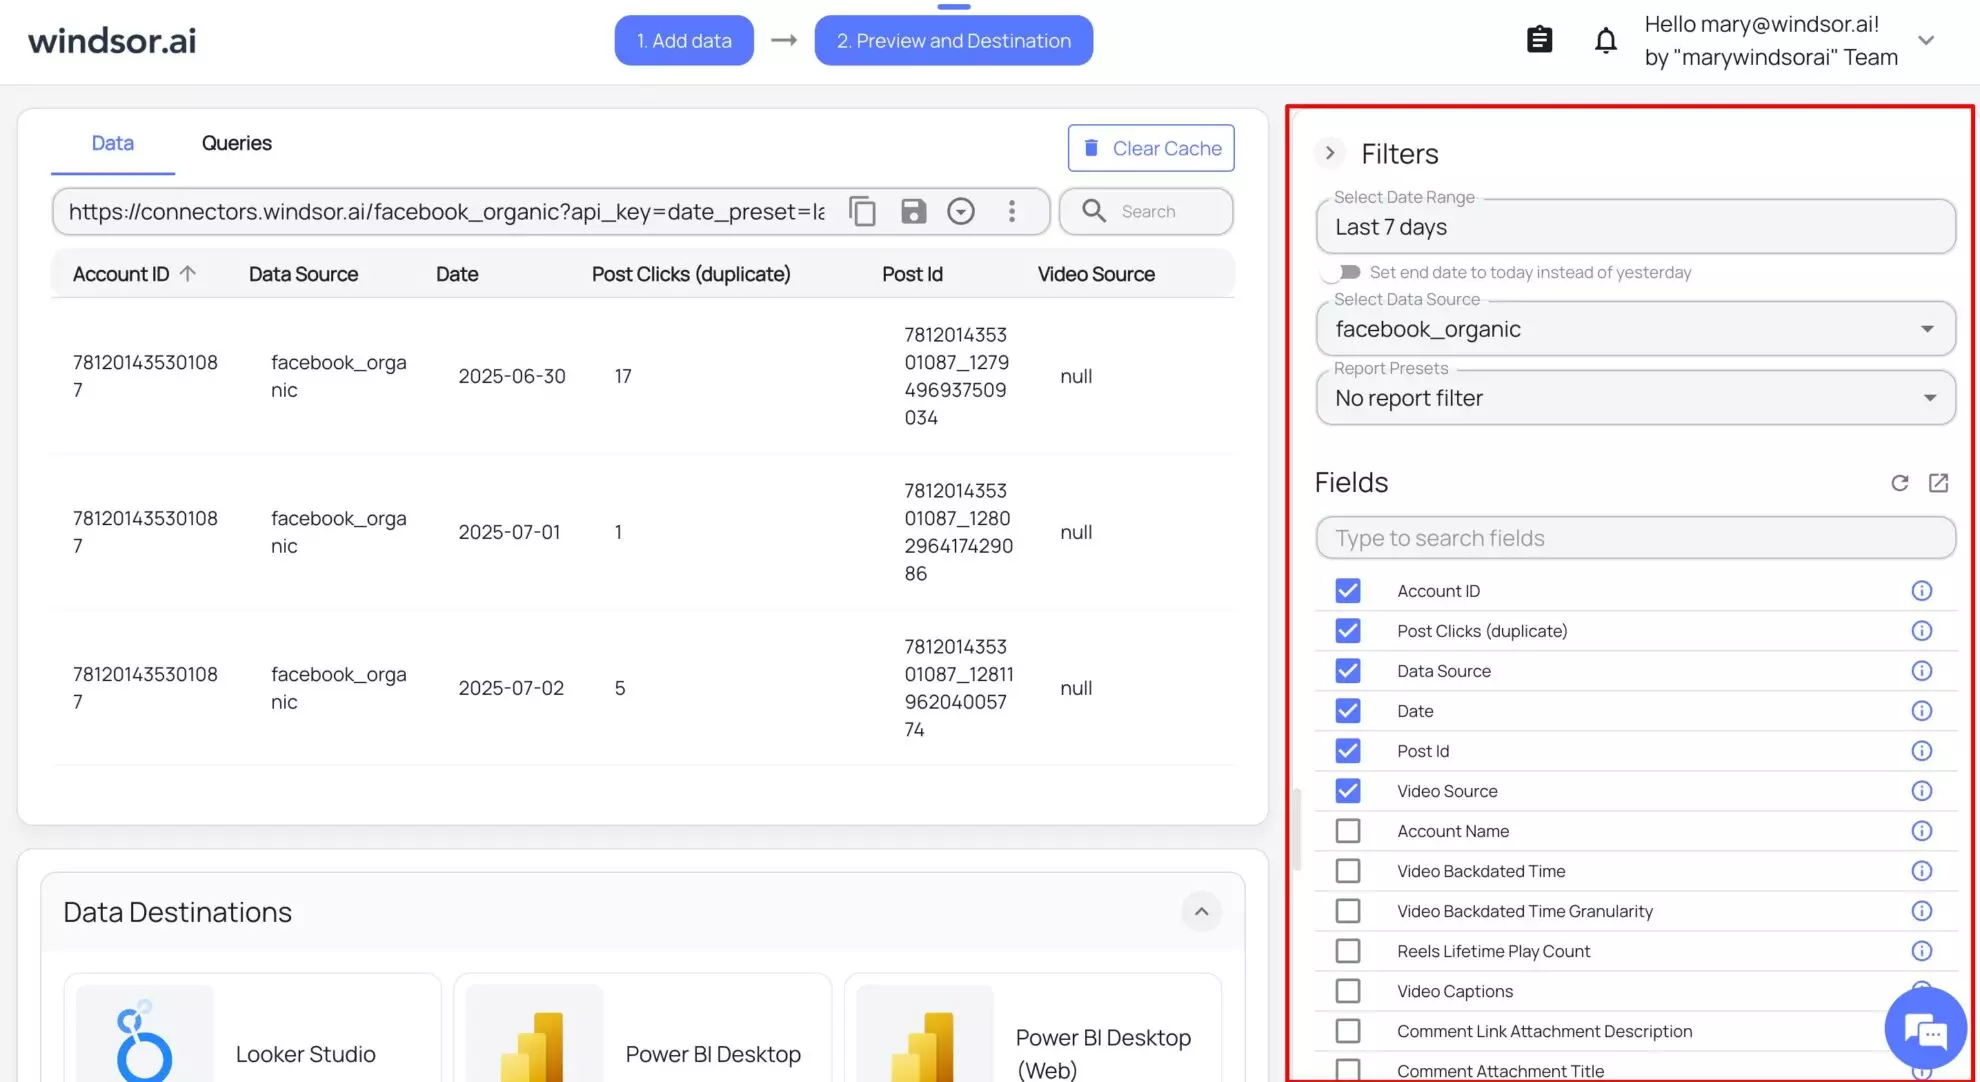Sort by Account ID ascending arrow
Screen dimensions: 1980x1082
tap(188, 273)
